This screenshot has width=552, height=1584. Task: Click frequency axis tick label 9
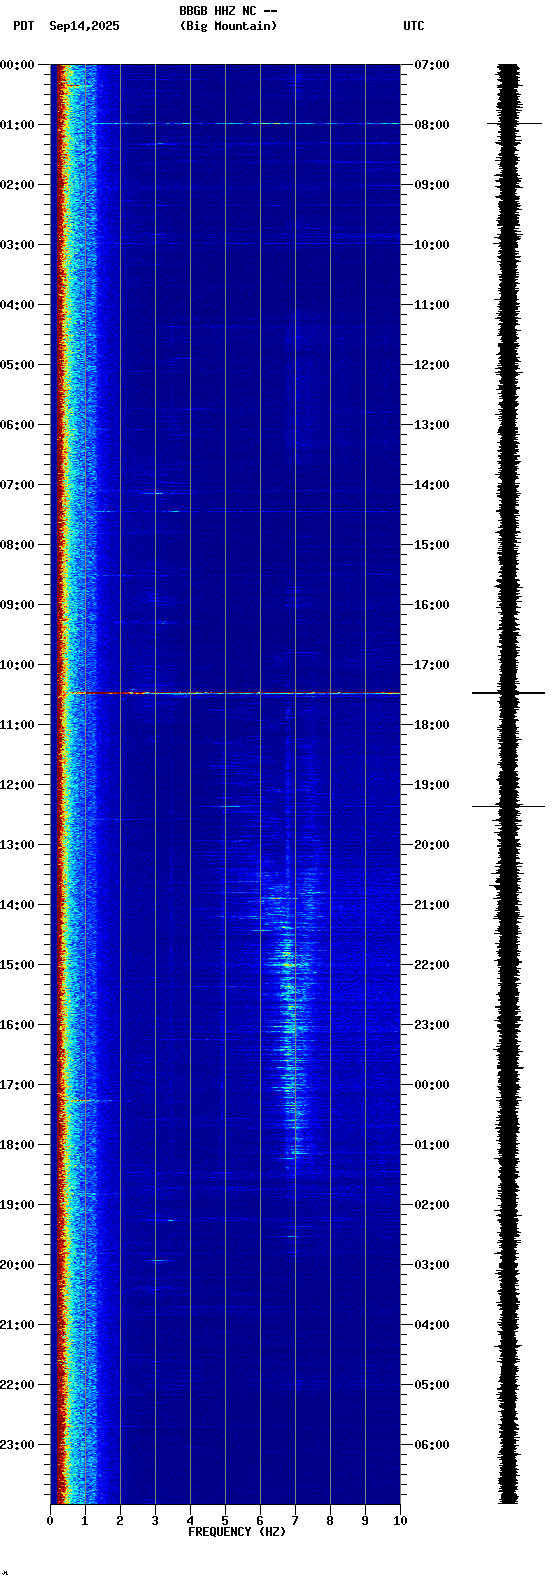365,1521
